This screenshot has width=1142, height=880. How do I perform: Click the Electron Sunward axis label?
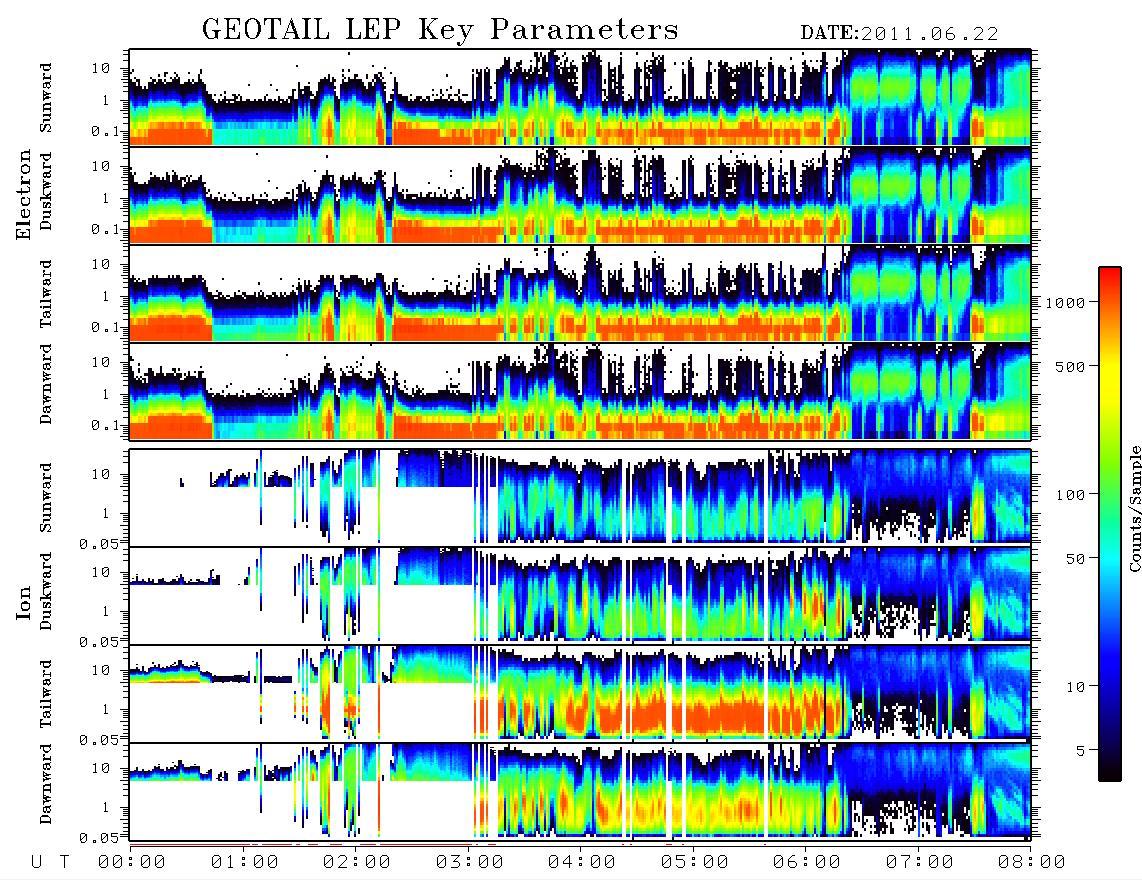(x=46, y=98)
